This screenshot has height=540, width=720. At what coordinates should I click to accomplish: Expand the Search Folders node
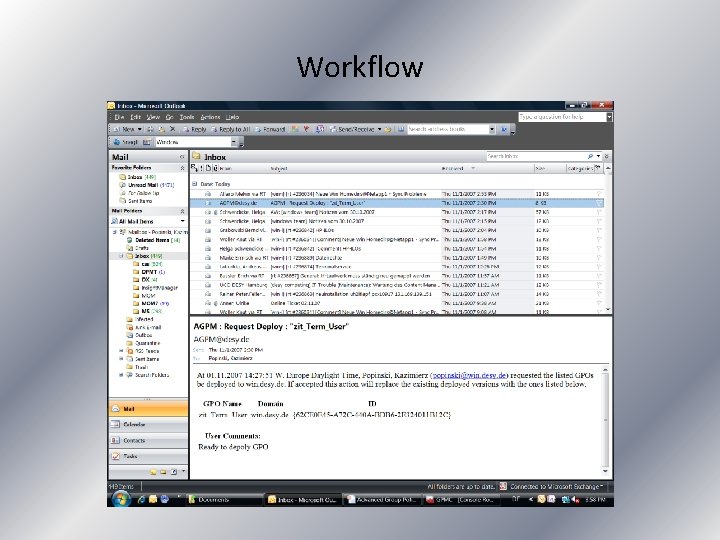122,375
